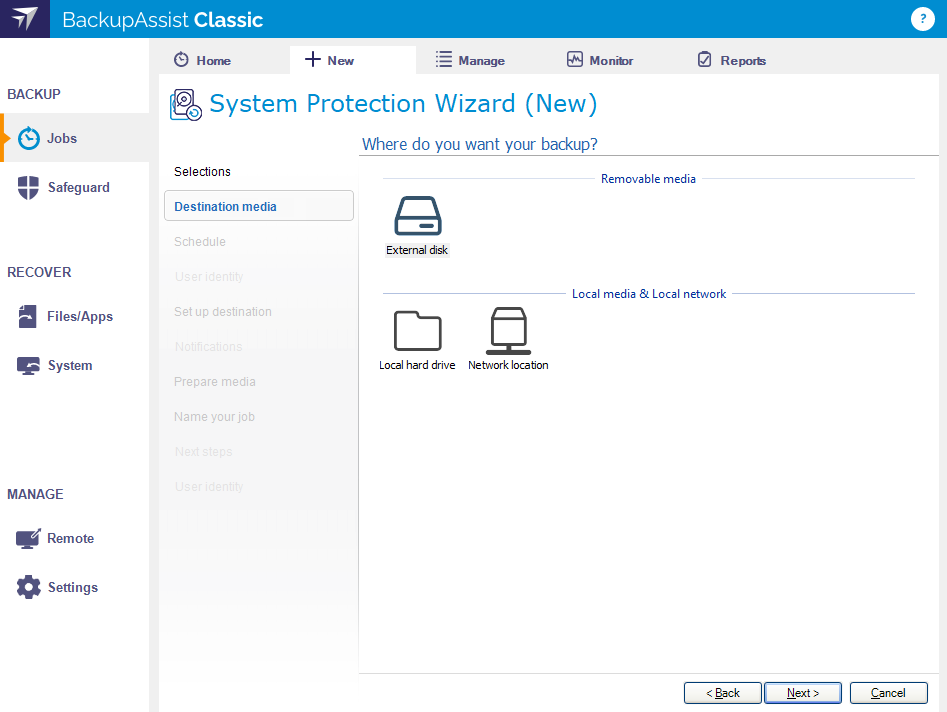Viewport: 947px width, 712px height.
Task: Click the System recover monitor icon
Action: tap(28, 365)
